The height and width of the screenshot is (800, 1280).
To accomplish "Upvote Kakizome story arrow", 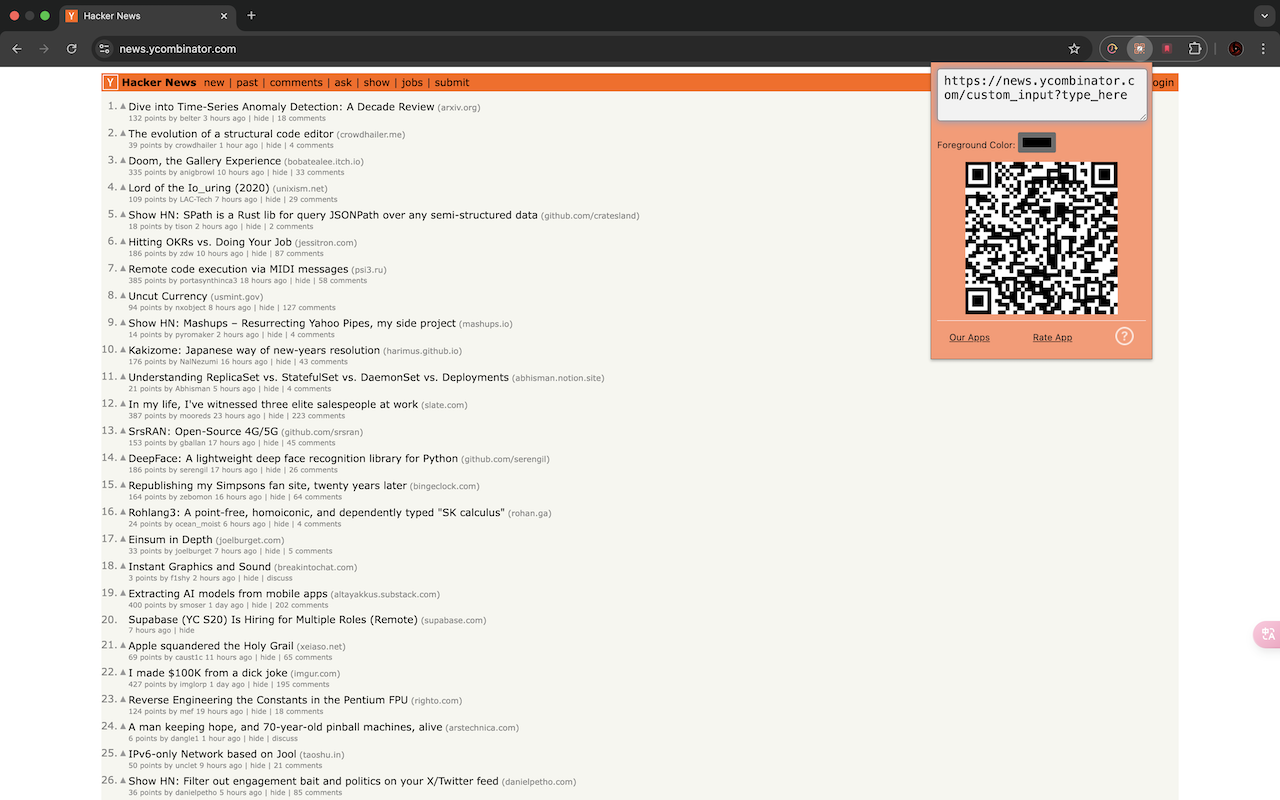I will 123,349.
